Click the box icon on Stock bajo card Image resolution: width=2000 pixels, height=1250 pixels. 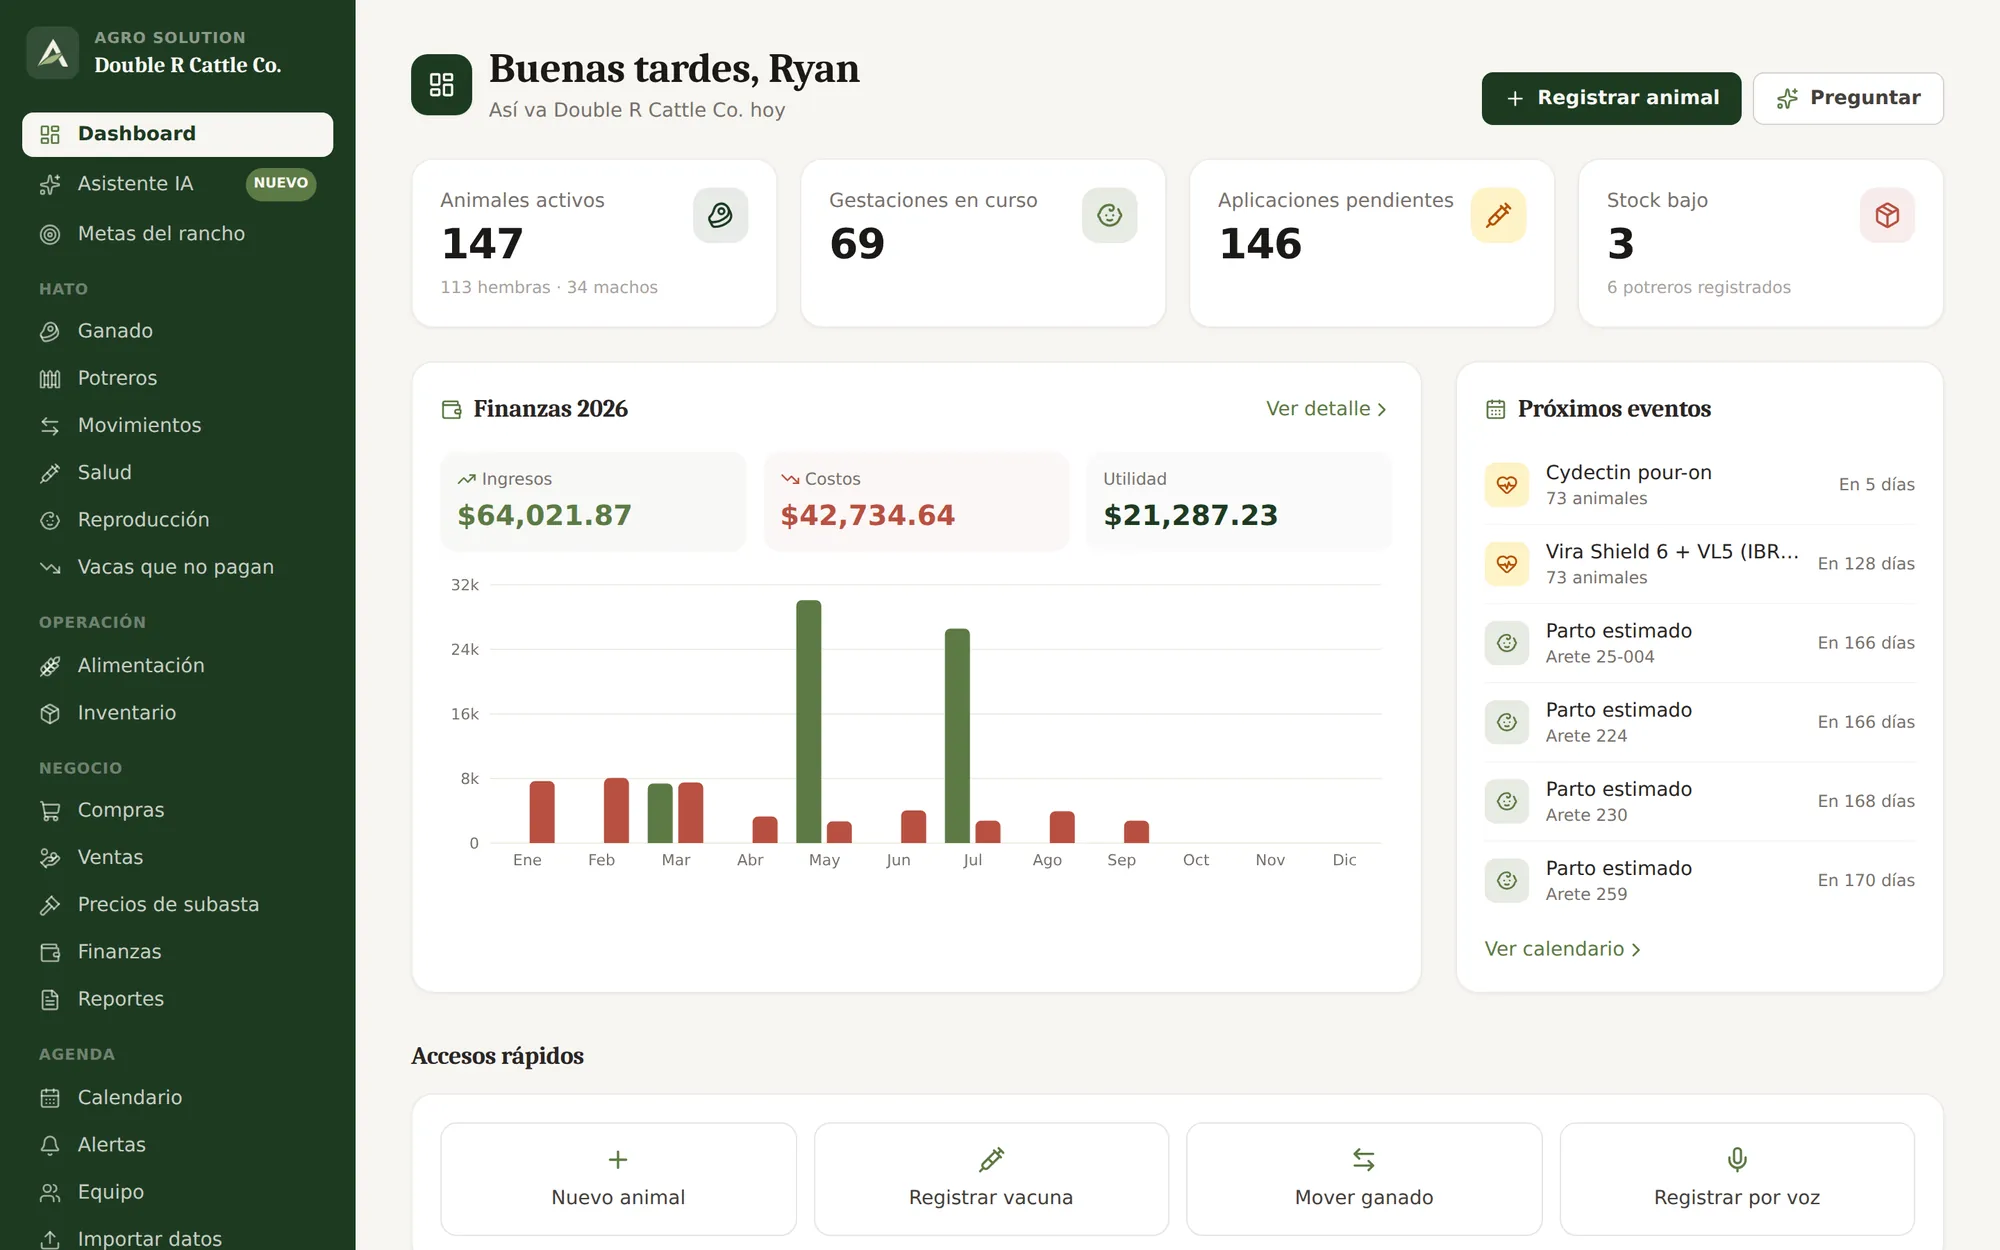tap(1887, 215)
